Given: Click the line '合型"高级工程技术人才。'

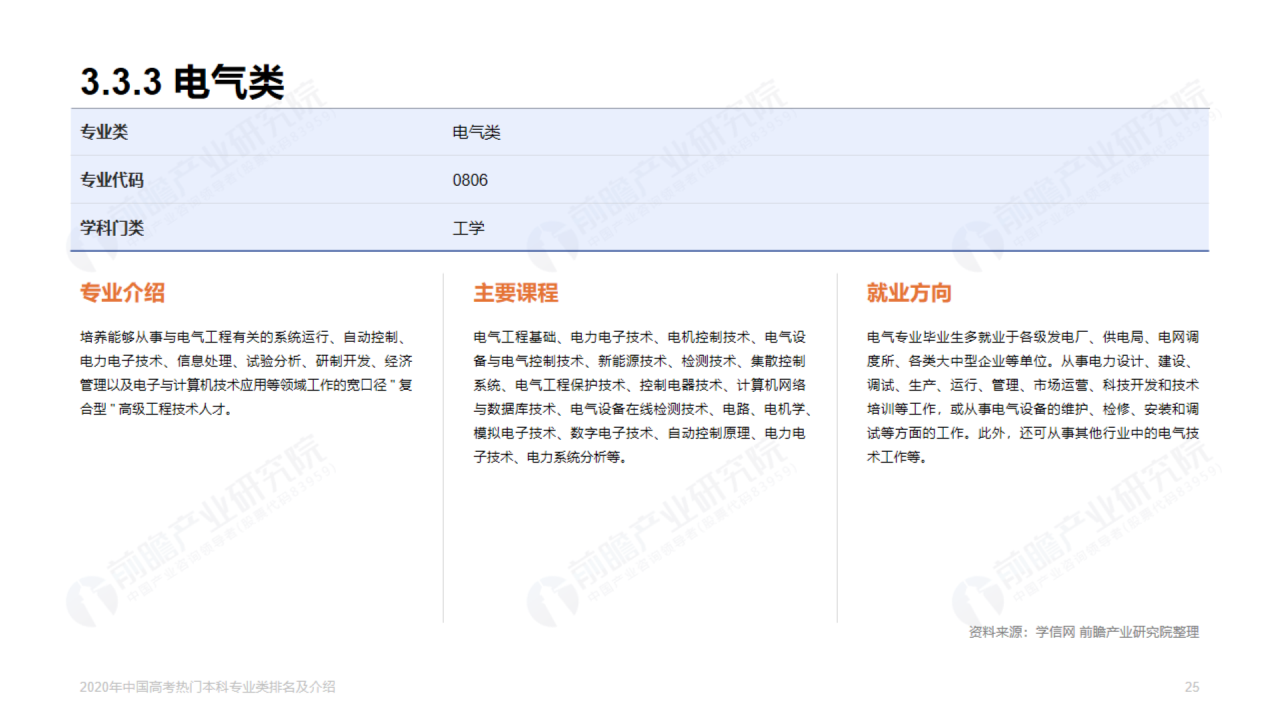Looking at the screenshot, I should pos(156,409).
